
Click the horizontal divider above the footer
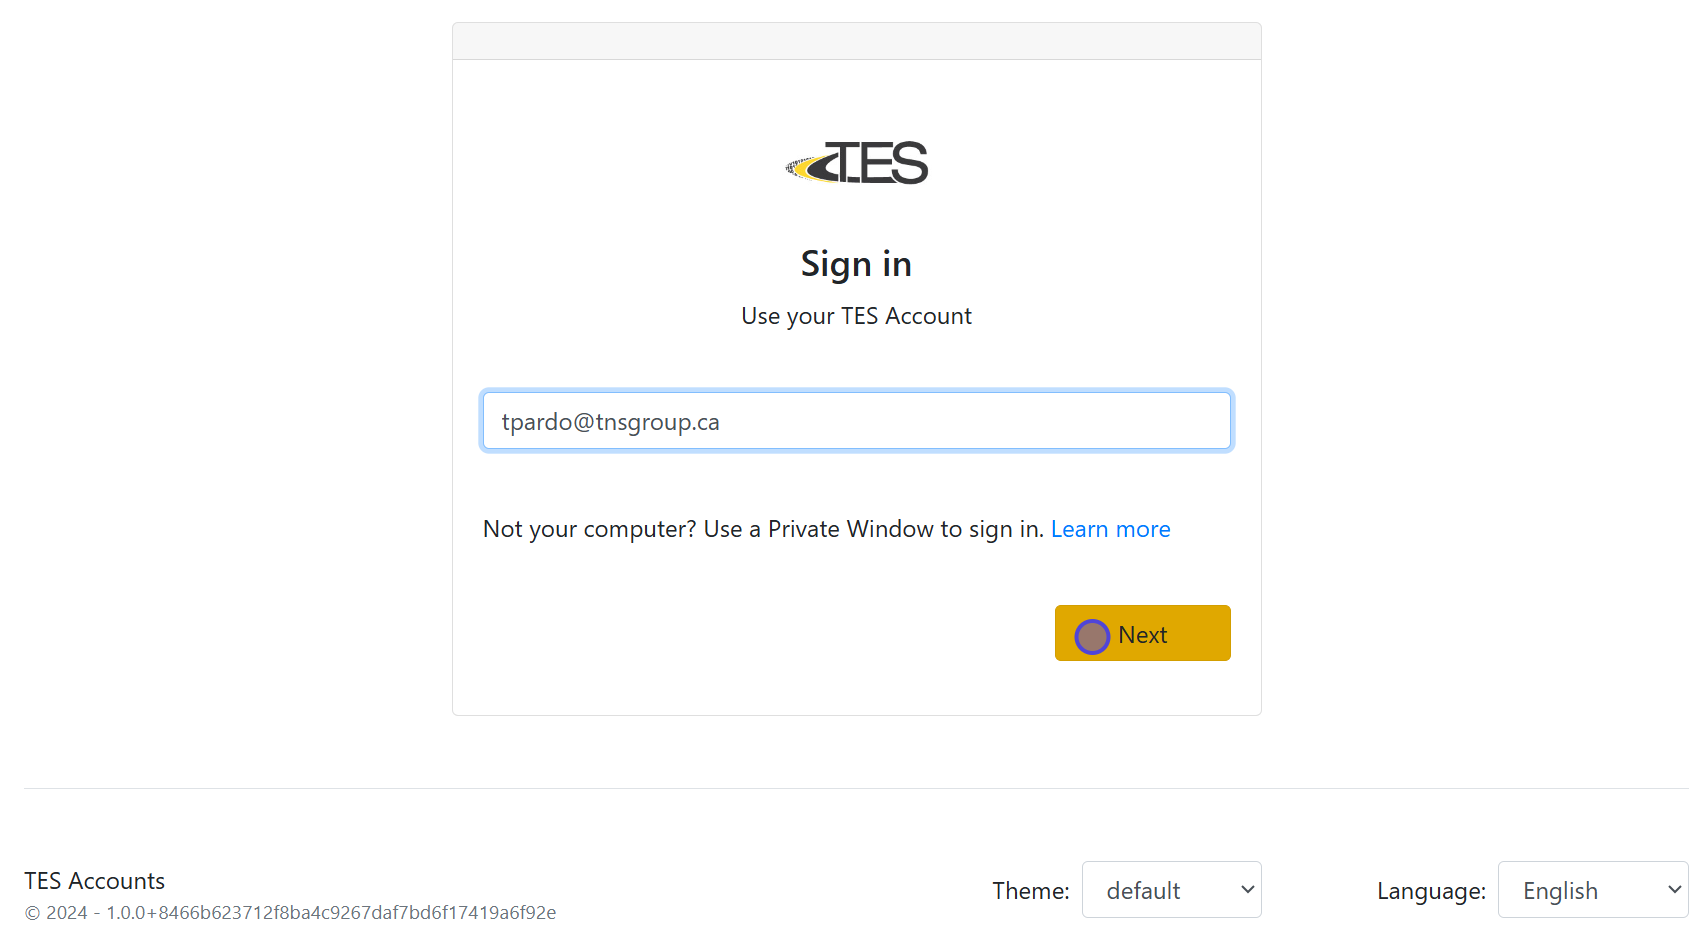pos(856,788)
